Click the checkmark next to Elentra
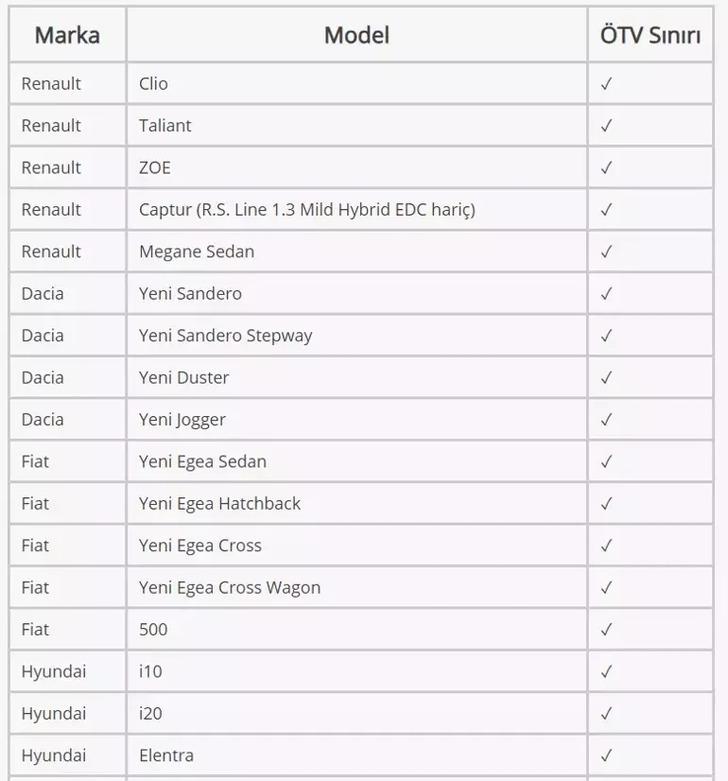Viewport: 728px width, 781px height. [x=606, y=756]
